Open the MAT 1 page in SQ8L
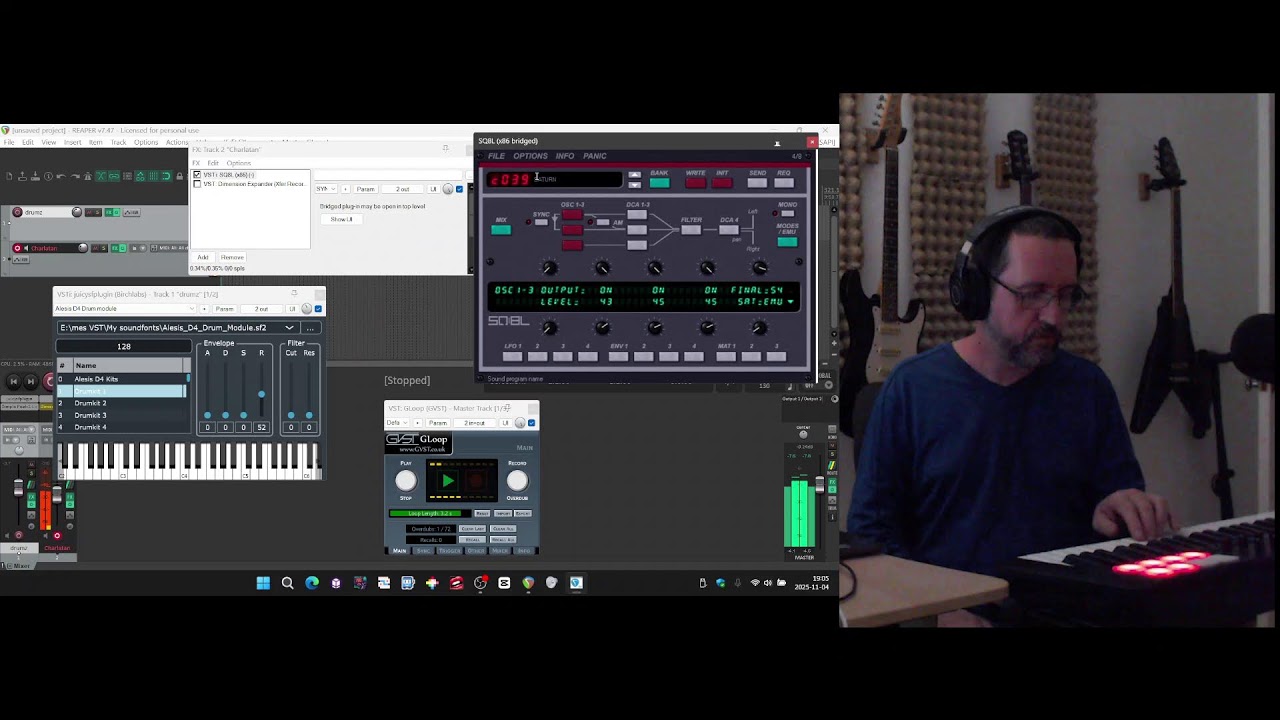 point(726,356)
